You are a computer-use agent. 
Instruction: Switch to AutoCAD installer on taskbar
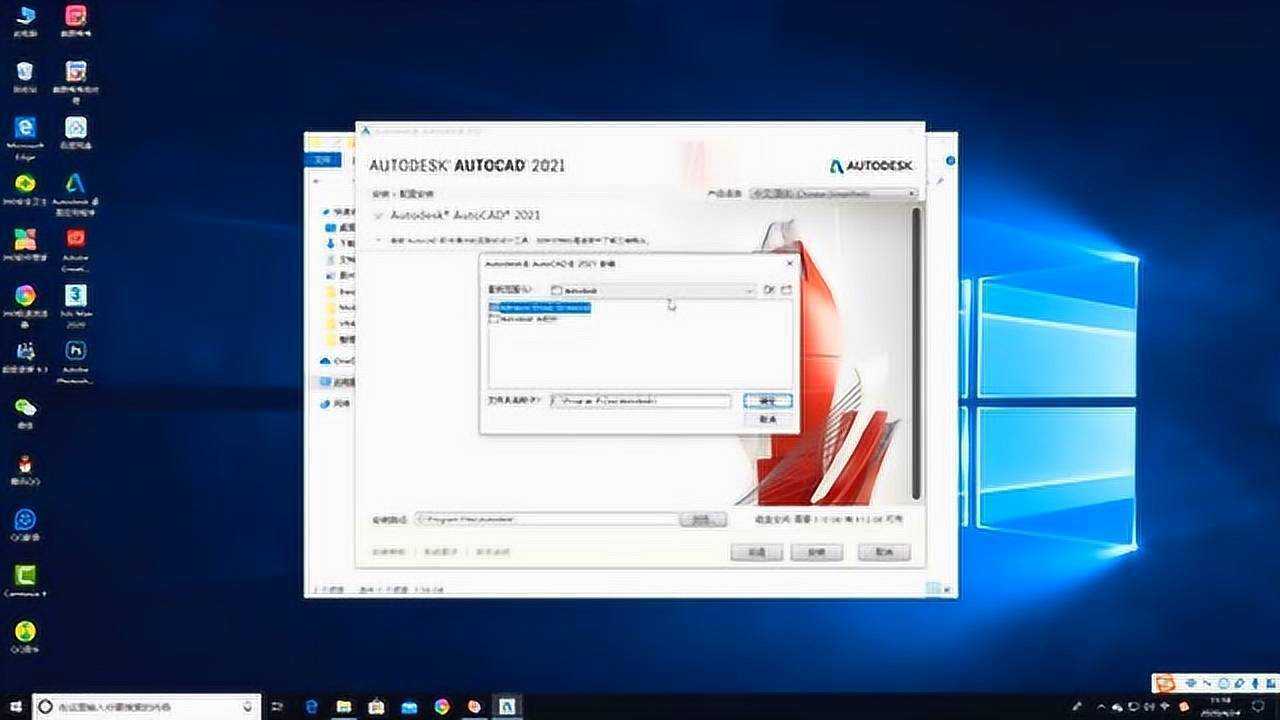(x=507, y=706)
